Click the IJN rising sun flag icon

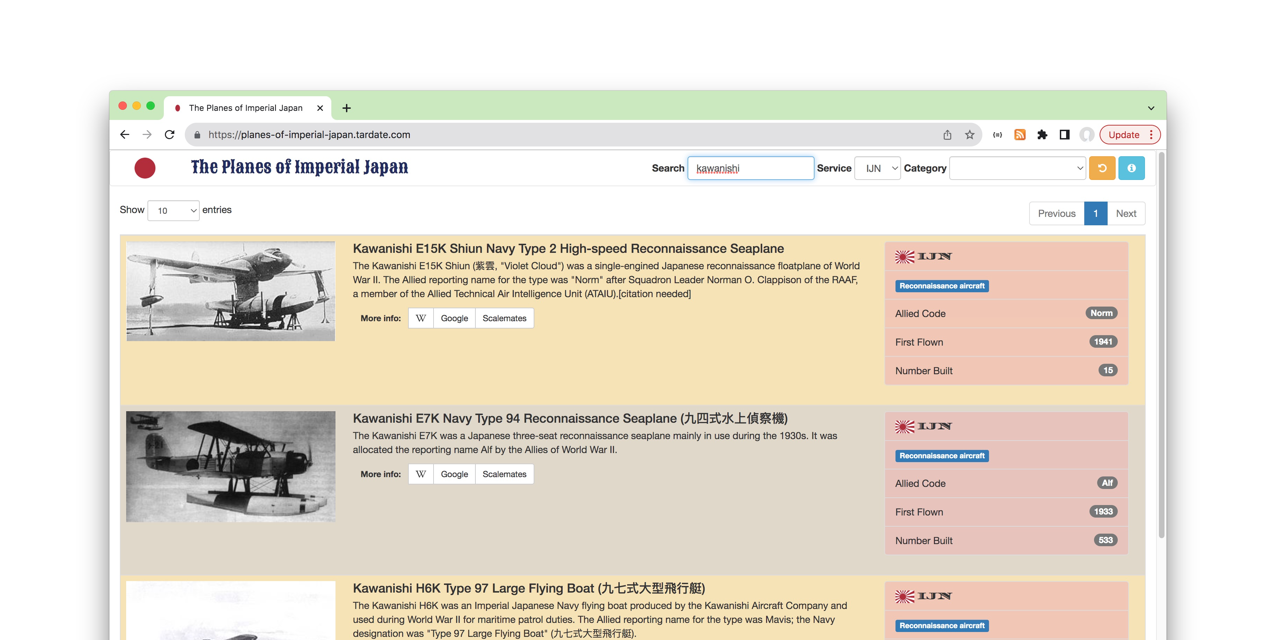(903, 256)
